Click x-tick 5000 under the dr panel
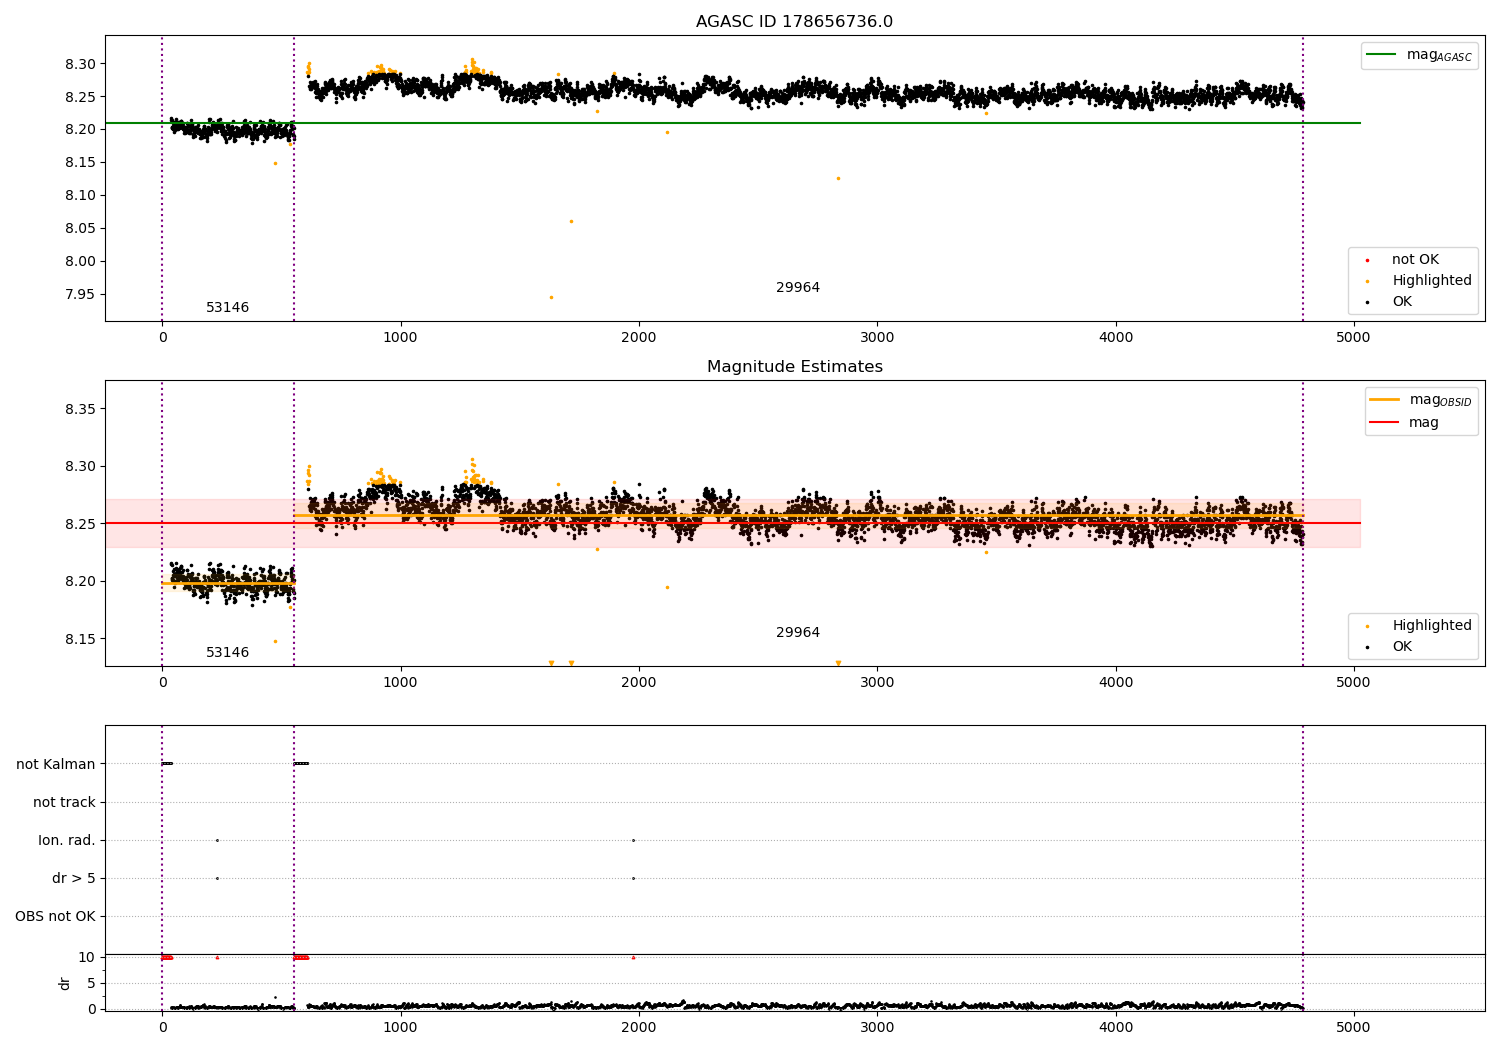This screenshot has height=1050, width=1500. tap(1353, 1027)
